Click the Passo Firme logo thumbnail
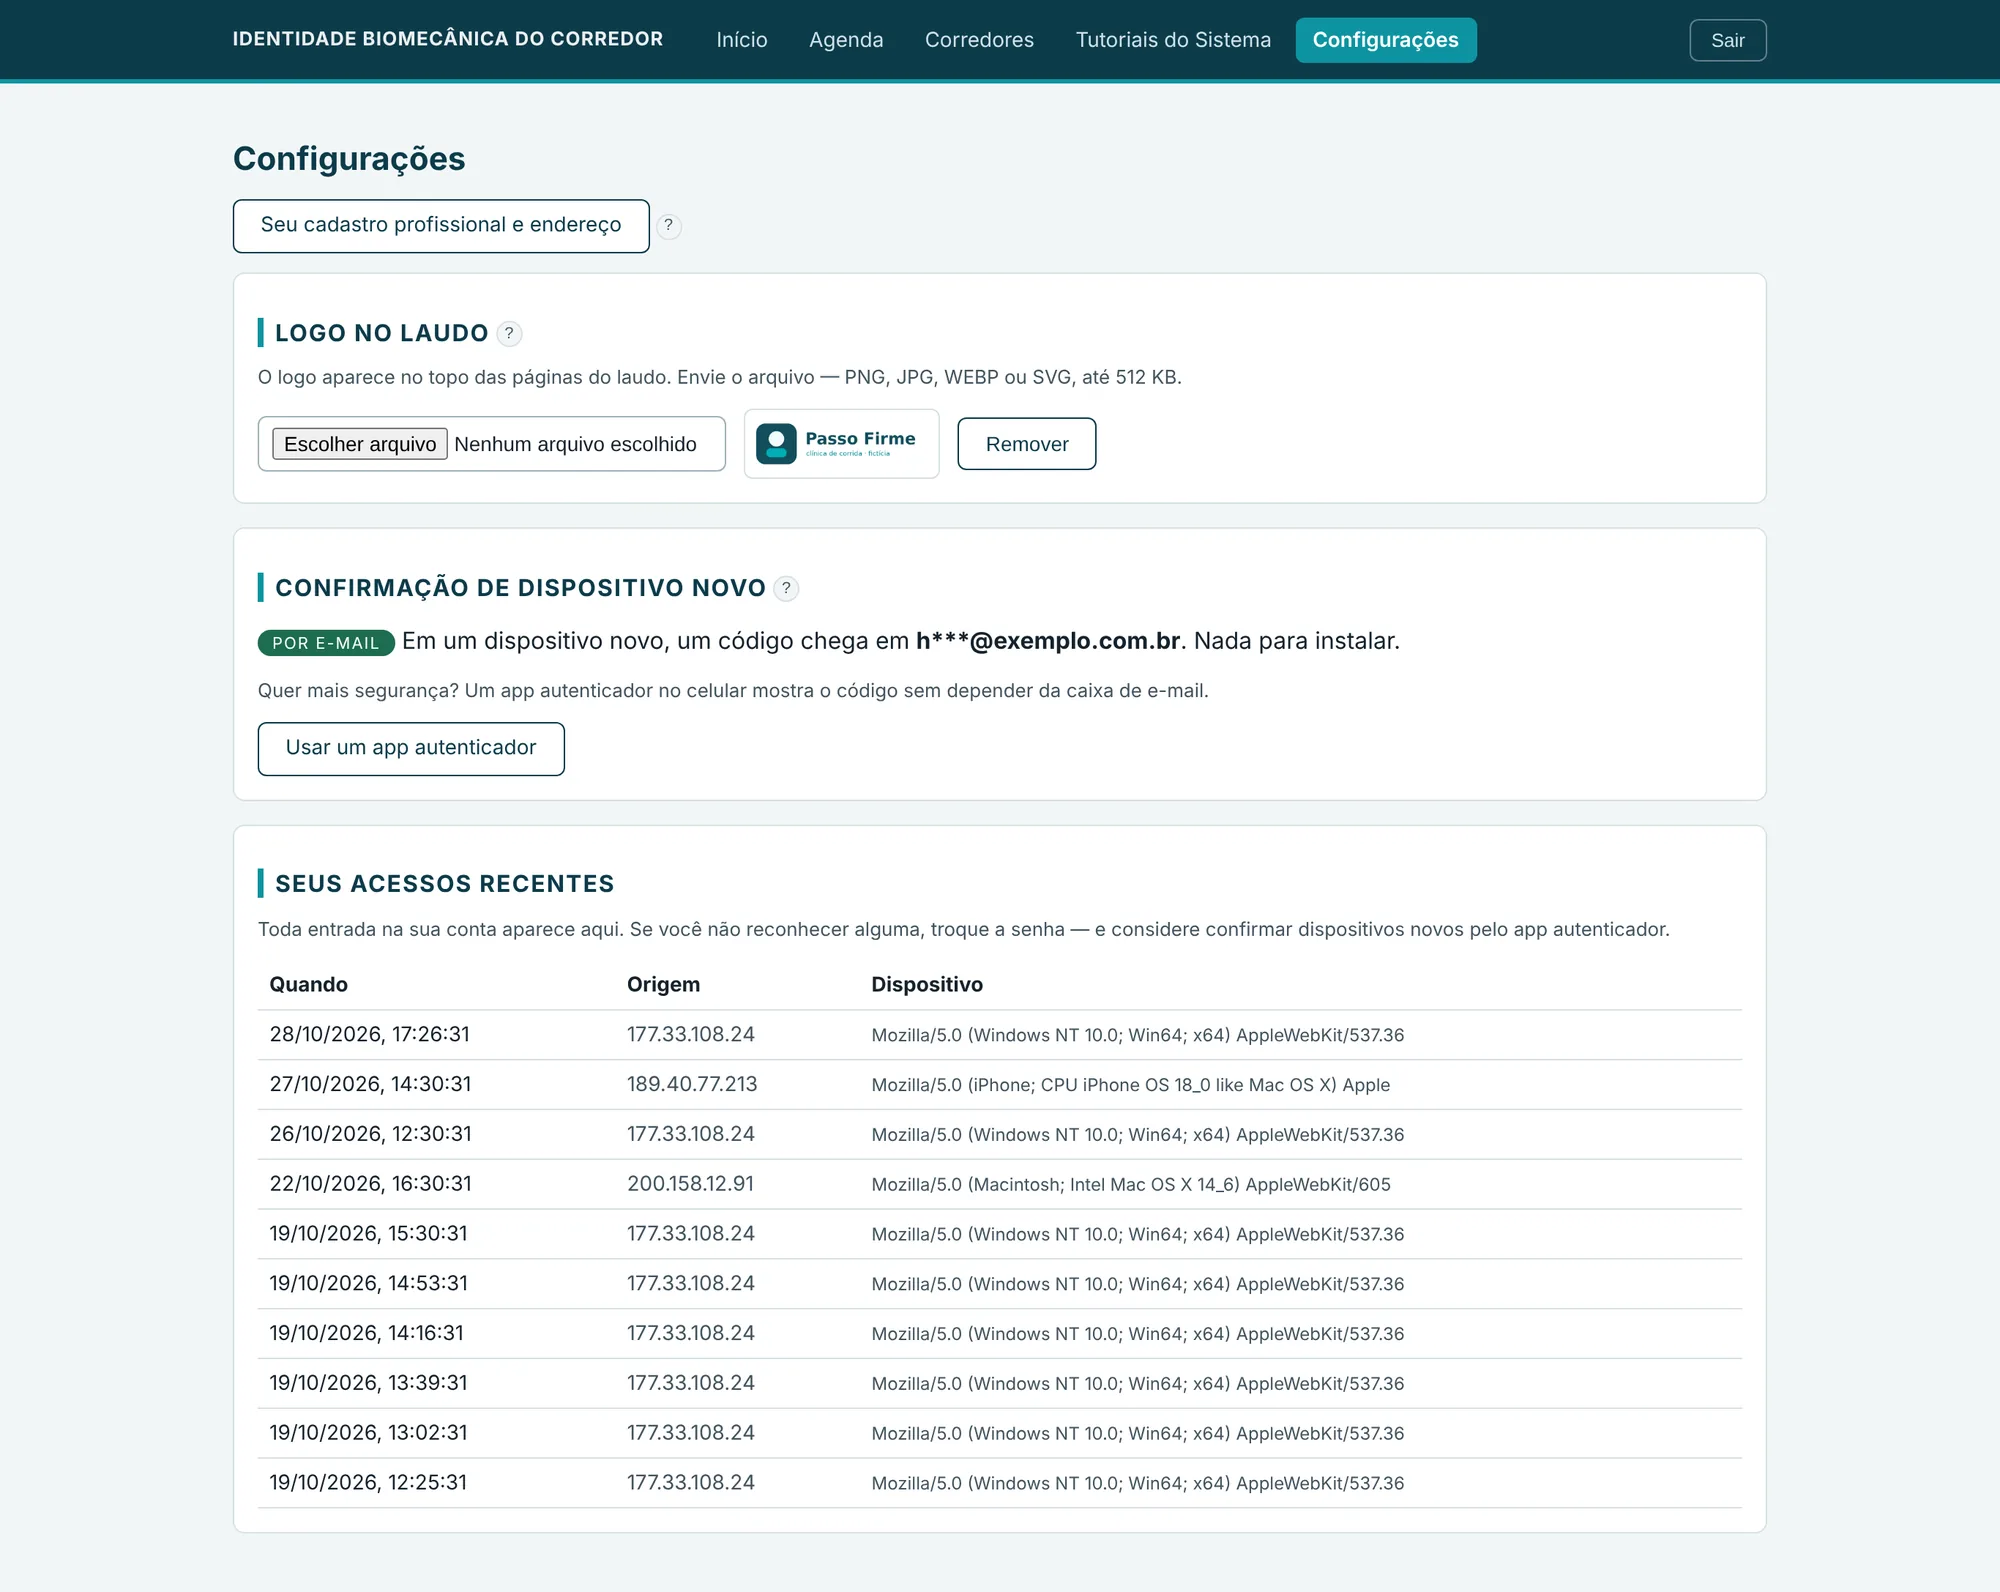This screenshot has width=2000, height=1592. tap(841, 443)
